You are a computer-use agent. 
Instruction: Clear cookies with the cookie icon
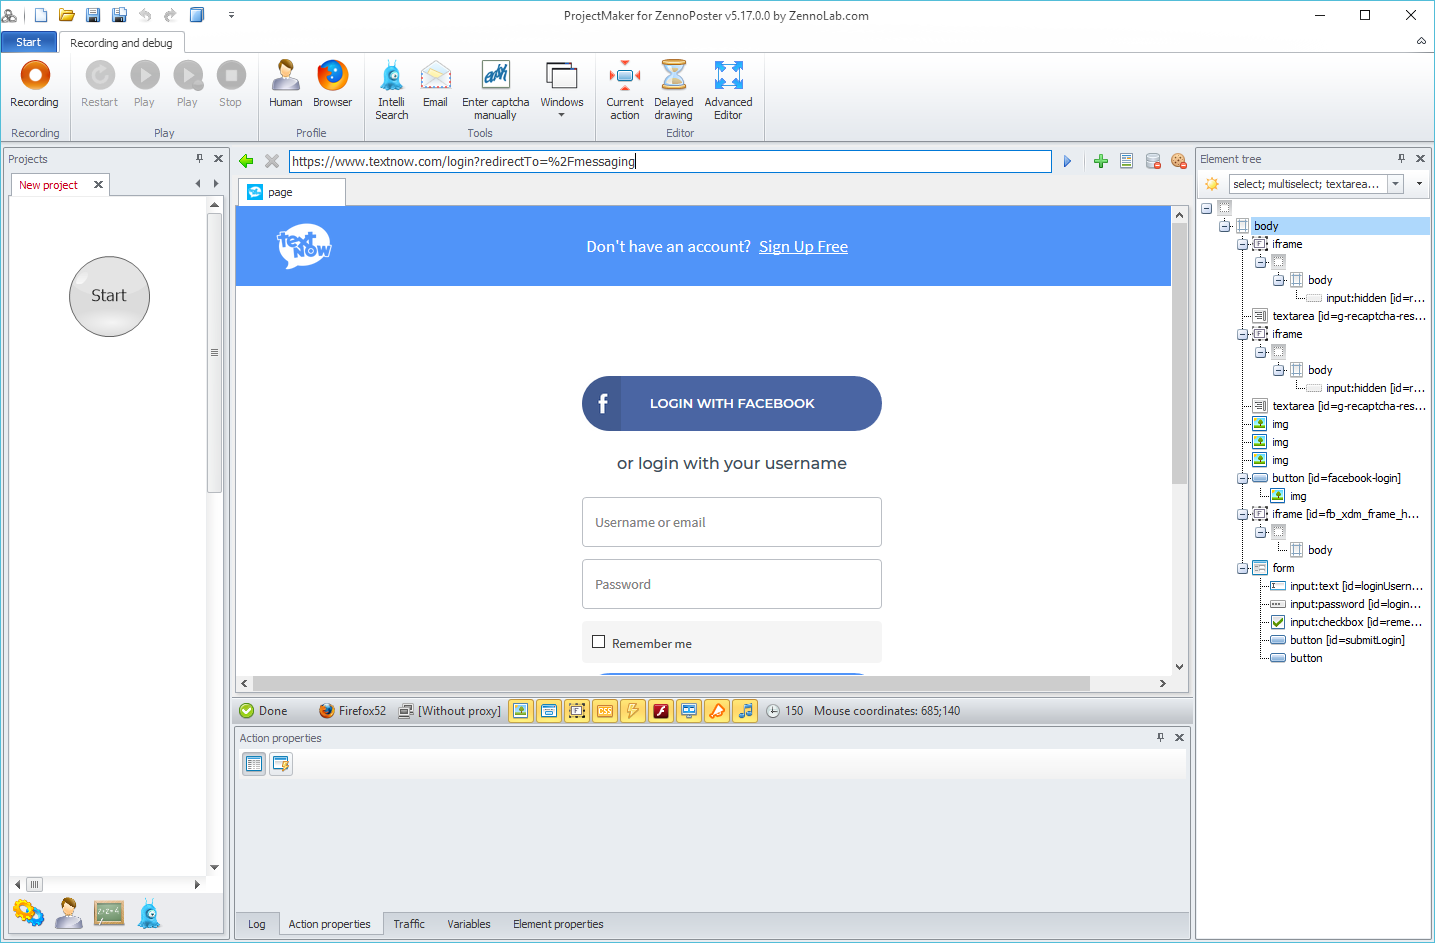pos(1179,161)
